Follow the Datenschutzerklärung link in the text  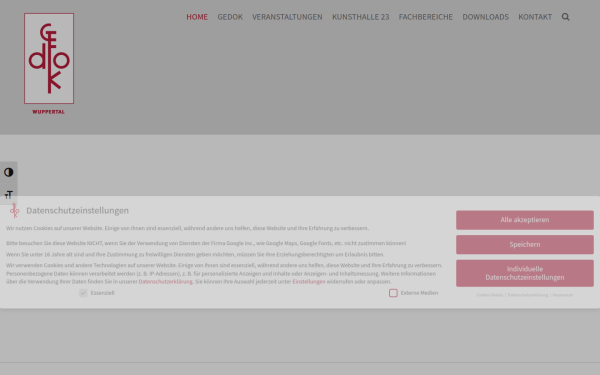coord(165,282)
